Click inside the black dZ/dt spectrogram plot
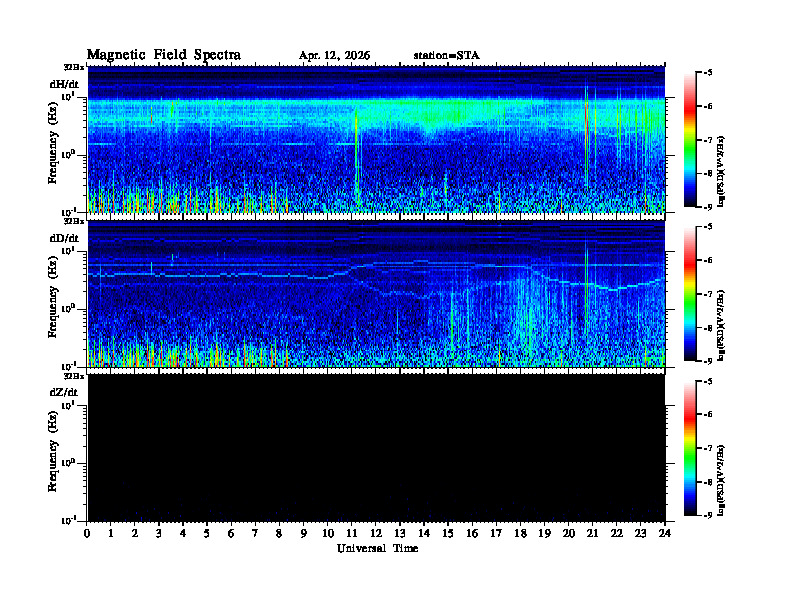 point(376,448)
